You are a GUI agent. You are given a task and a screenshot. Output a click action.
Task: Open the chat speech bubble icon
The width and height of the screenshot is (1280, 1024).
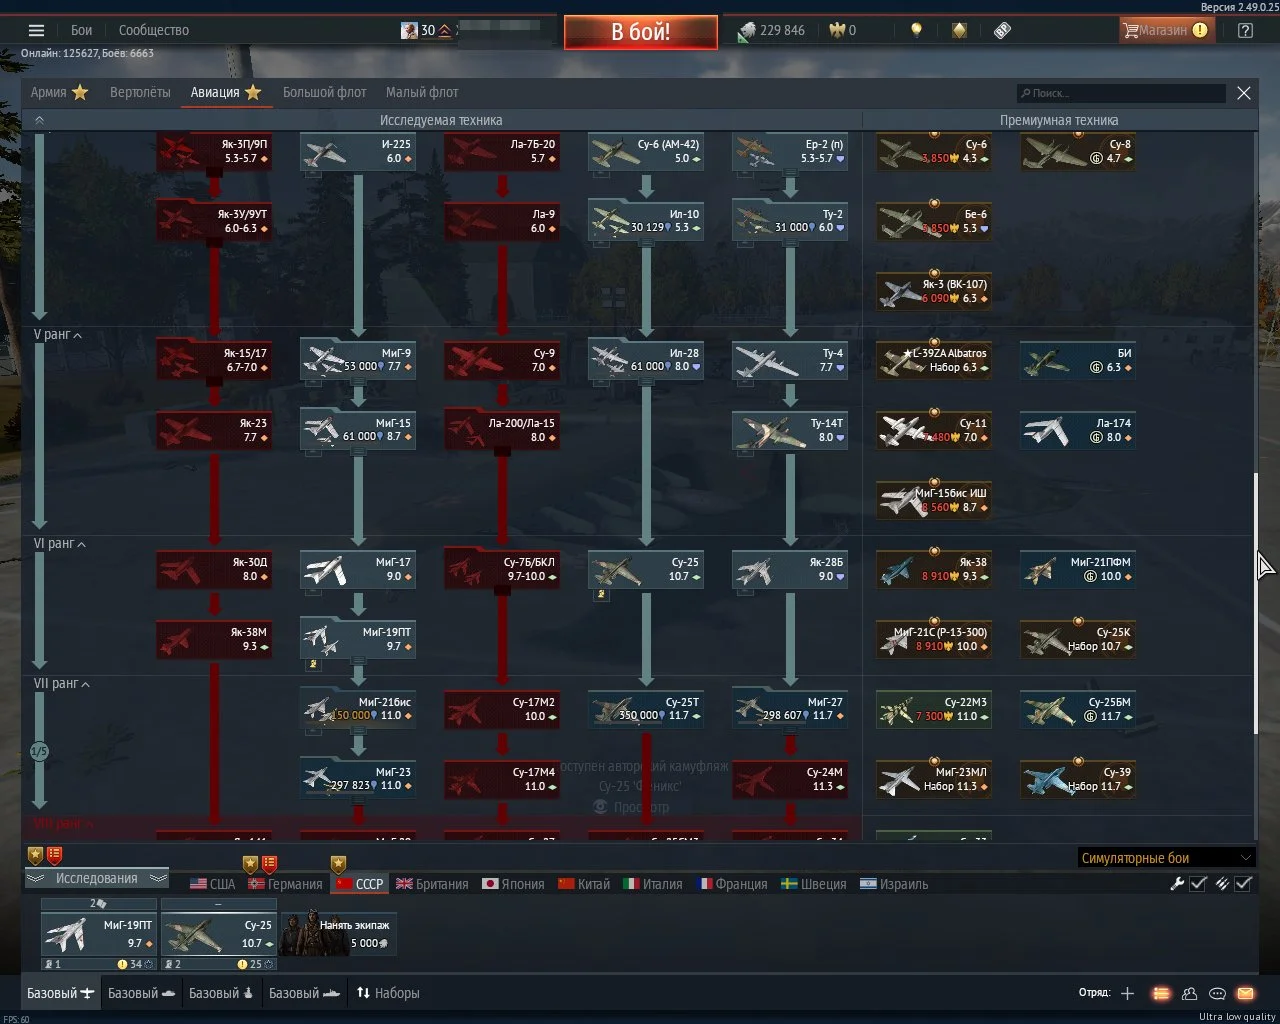(x=1217, y=993)
